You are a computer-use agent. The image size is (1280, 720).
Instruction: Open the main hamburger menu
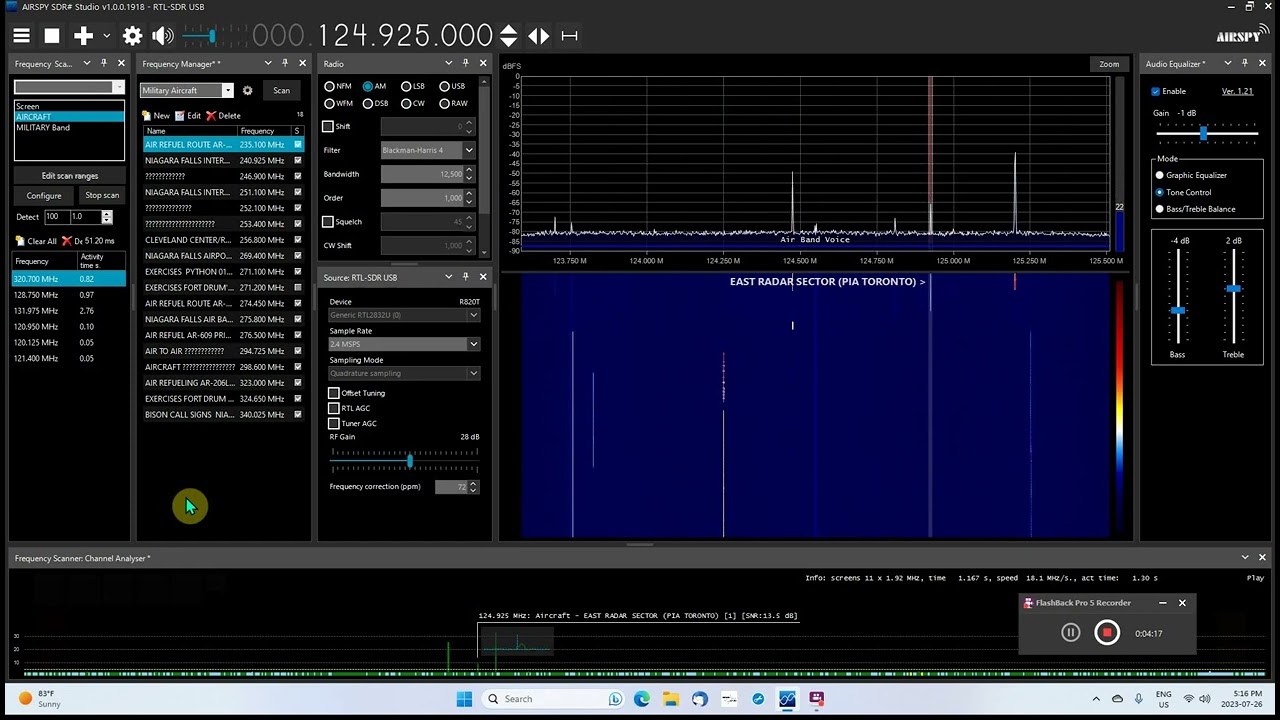coord(21,36)
